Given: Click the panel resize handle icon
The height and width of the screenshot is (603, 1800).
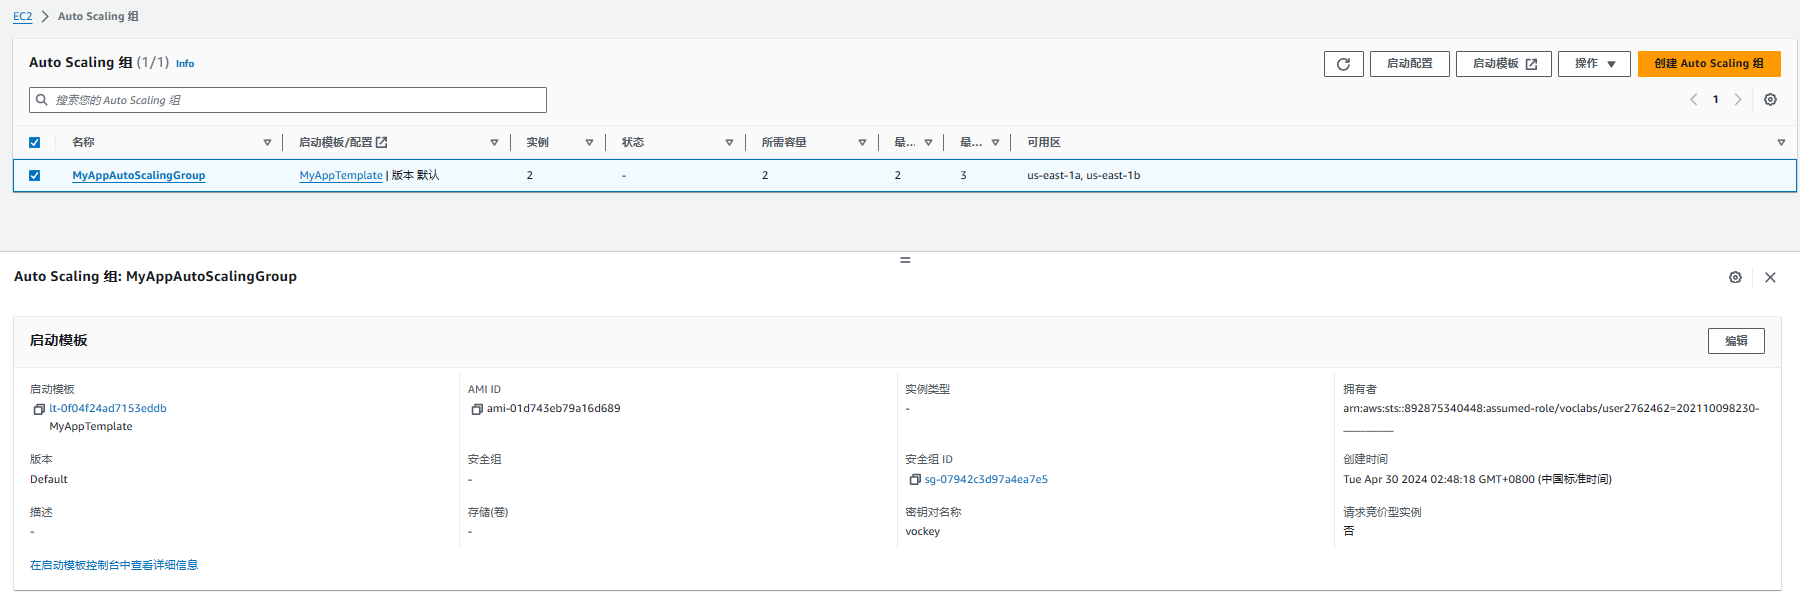Looking at the screenshot, I should (905, 260).
